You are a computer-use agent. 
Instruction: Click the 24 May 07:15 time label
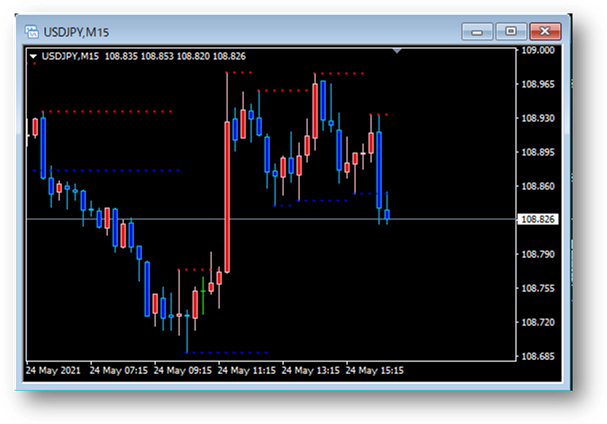coord(119,371)
